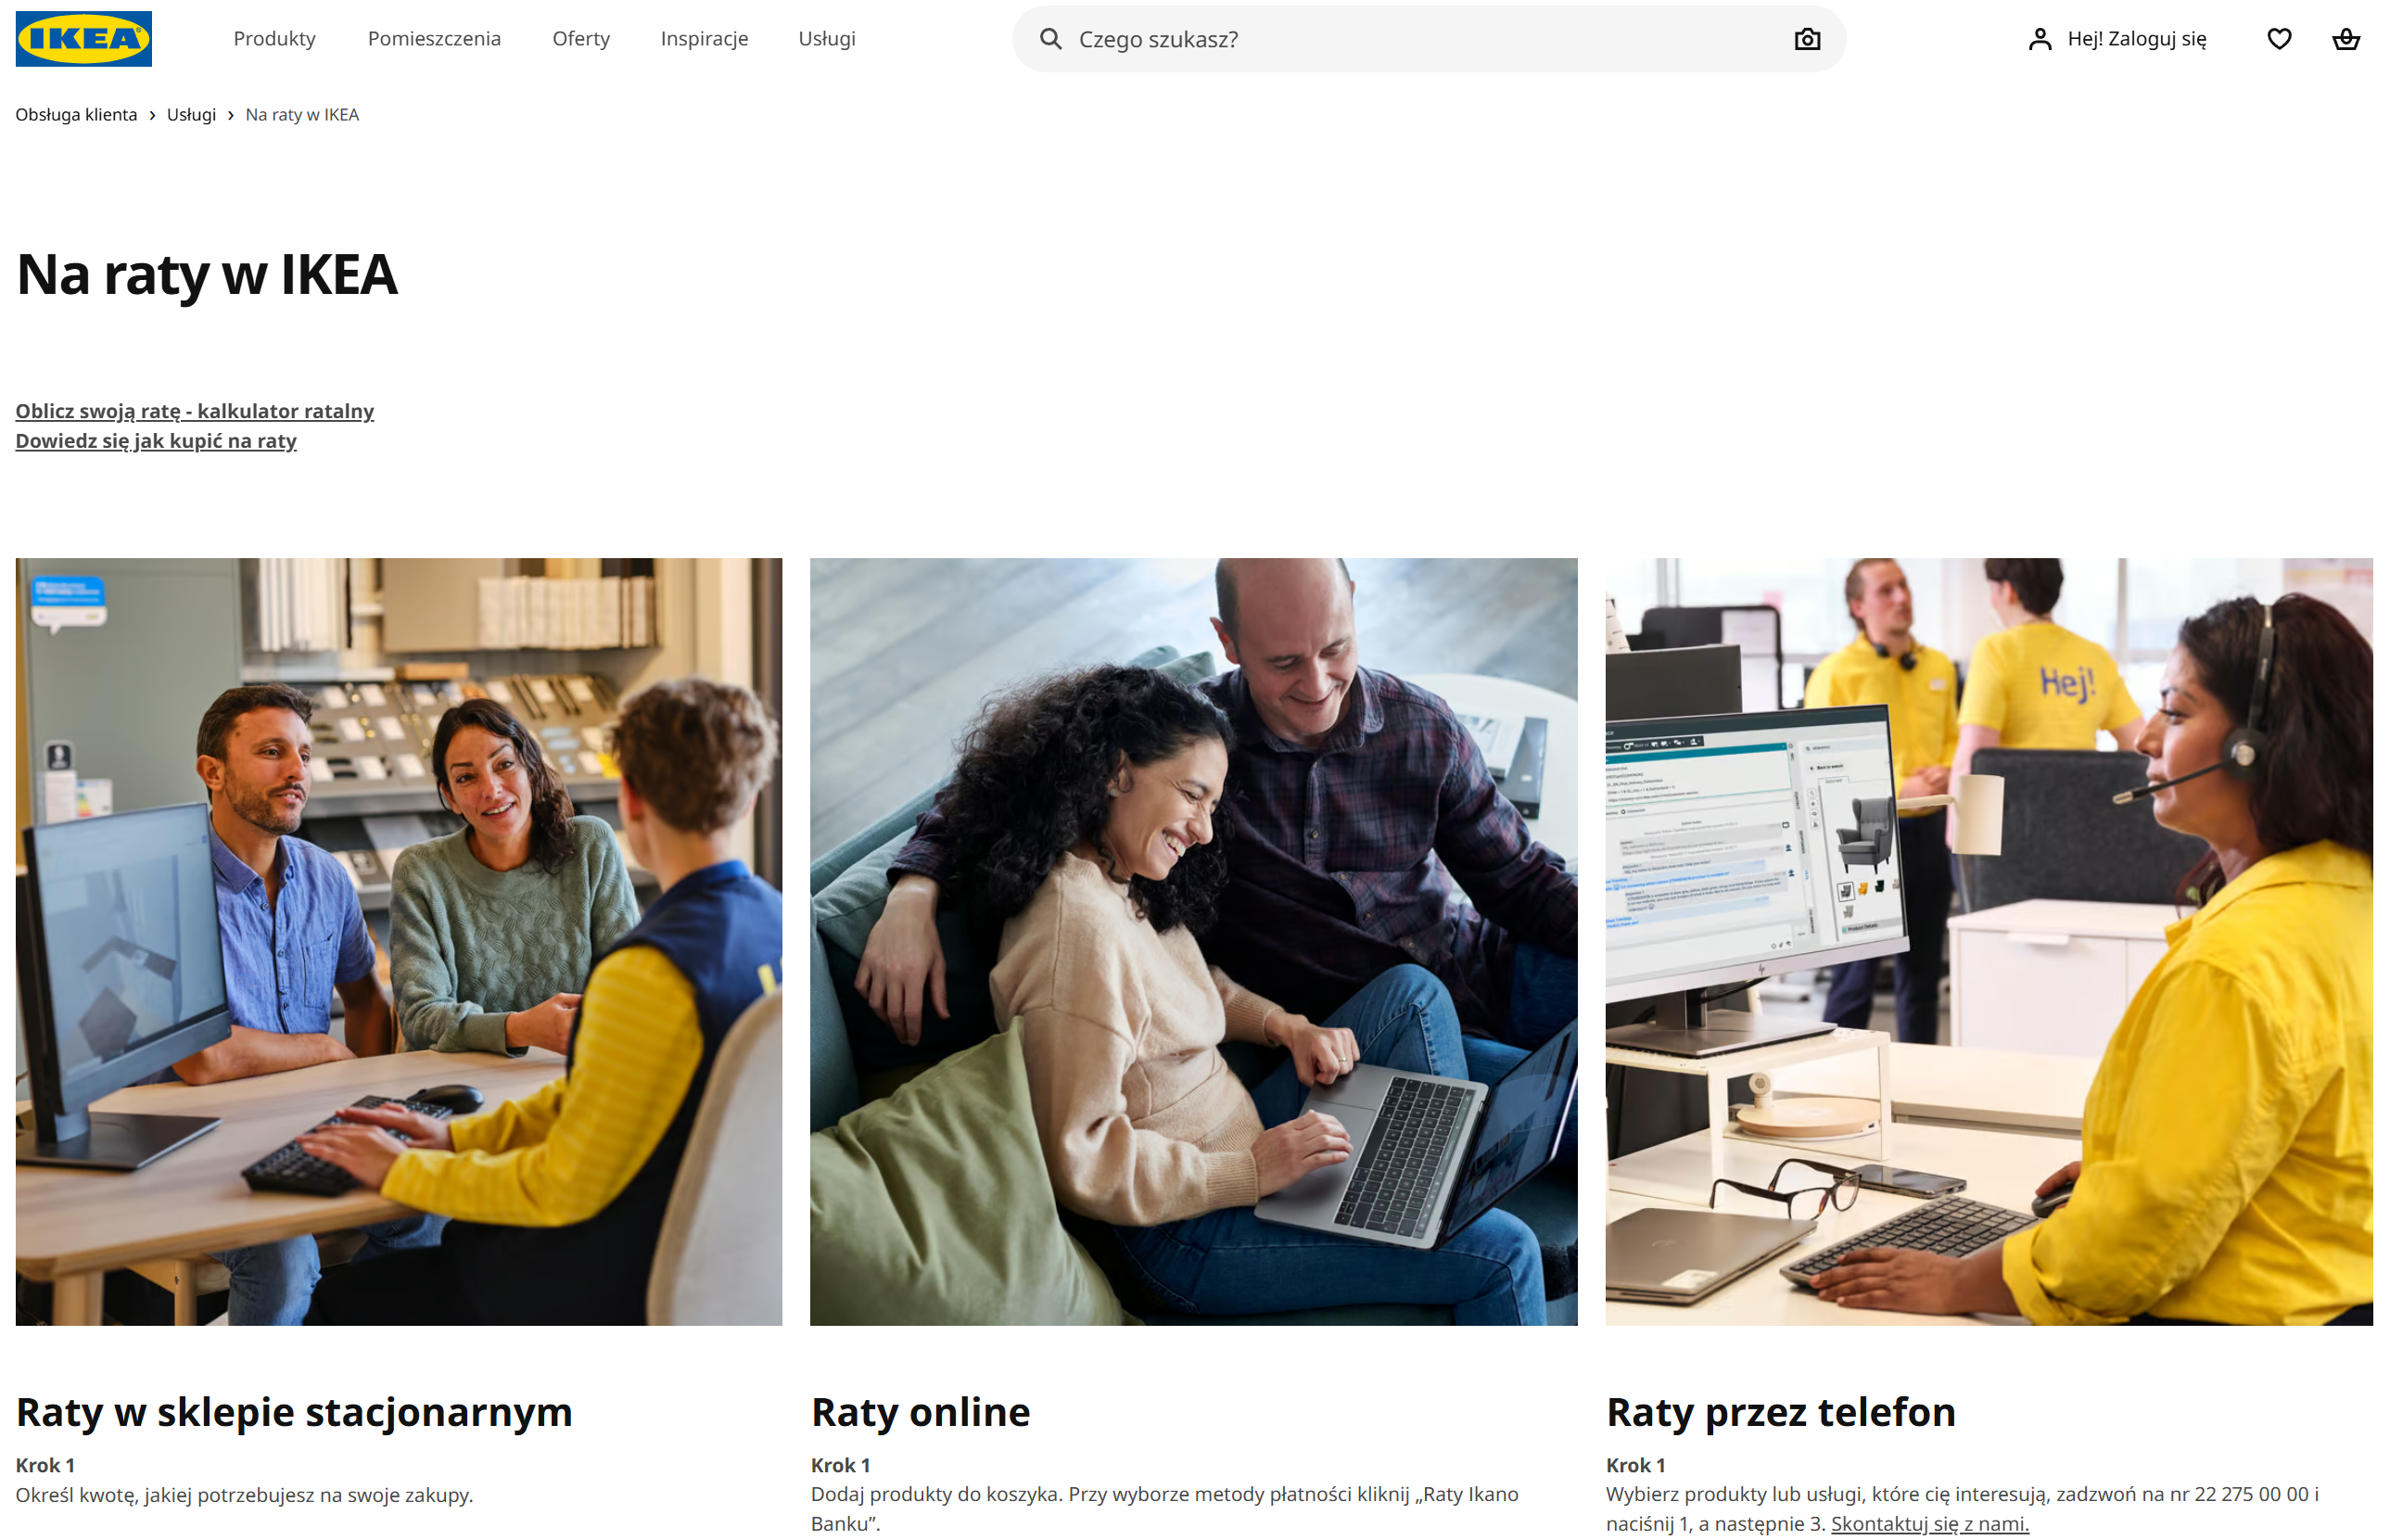Click the couple with laptop photo
2390x1540 pixels.
click(1194, 942)
